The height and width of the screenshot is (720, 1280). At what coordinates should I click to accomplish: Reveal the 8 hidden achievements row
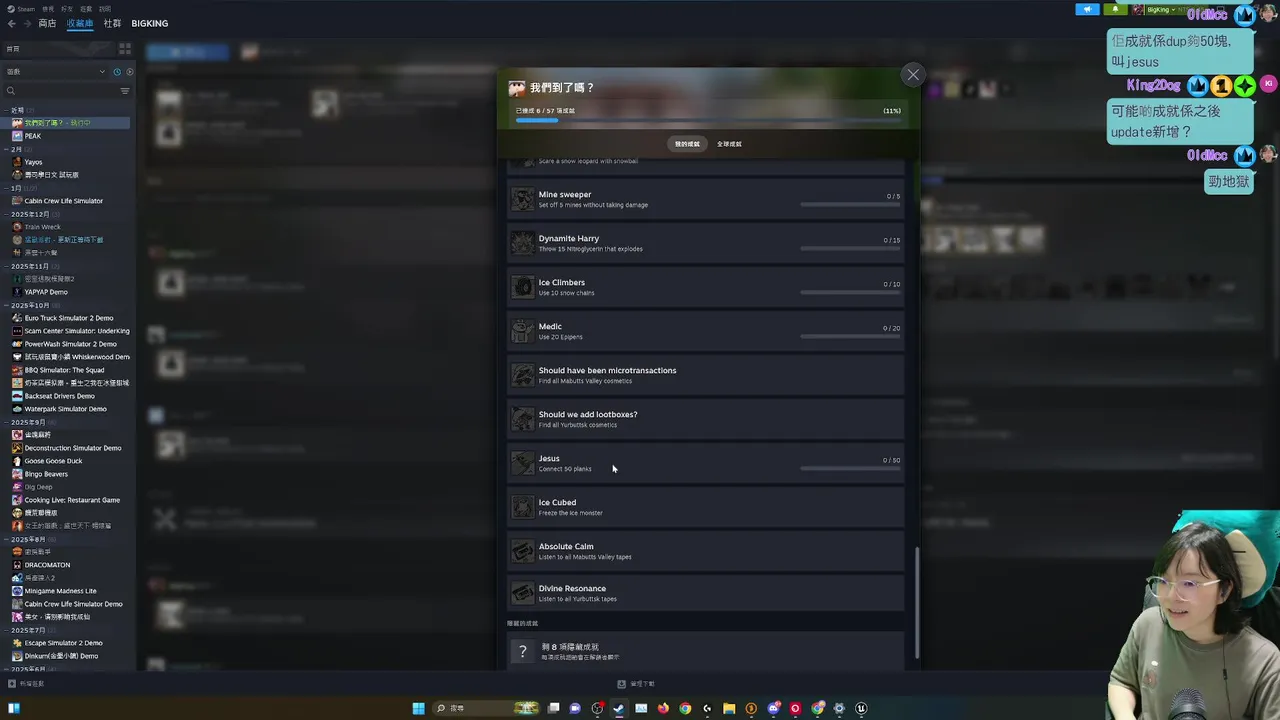coord(706,651)
